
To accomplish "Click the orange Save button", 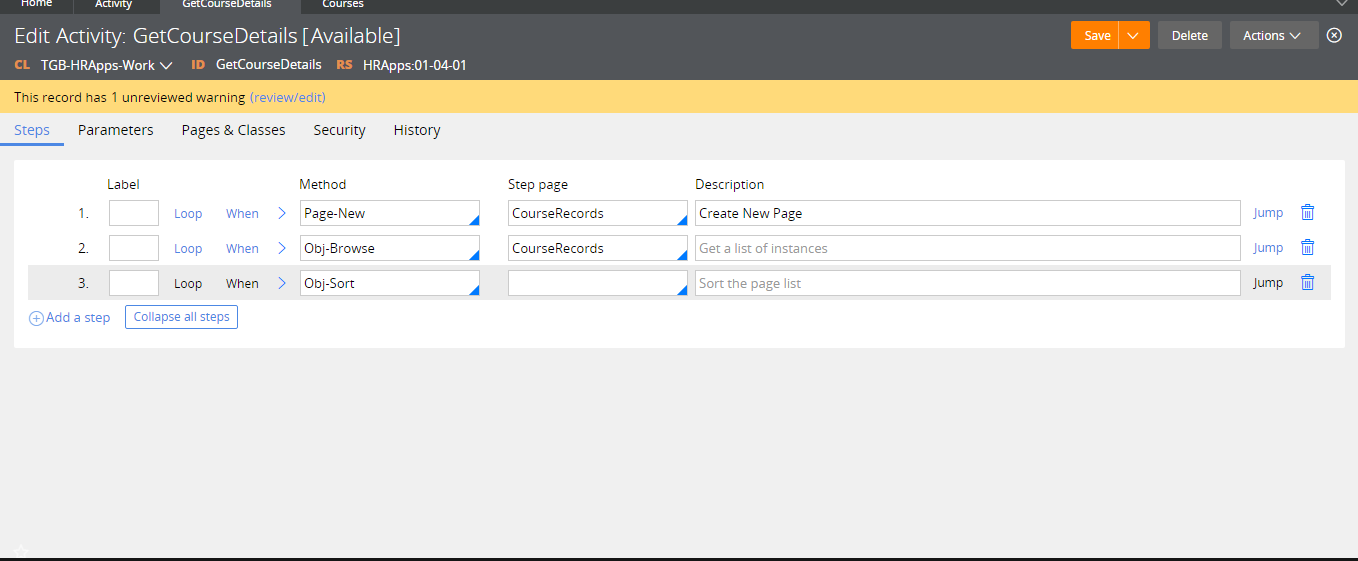I will (1096, 35).
